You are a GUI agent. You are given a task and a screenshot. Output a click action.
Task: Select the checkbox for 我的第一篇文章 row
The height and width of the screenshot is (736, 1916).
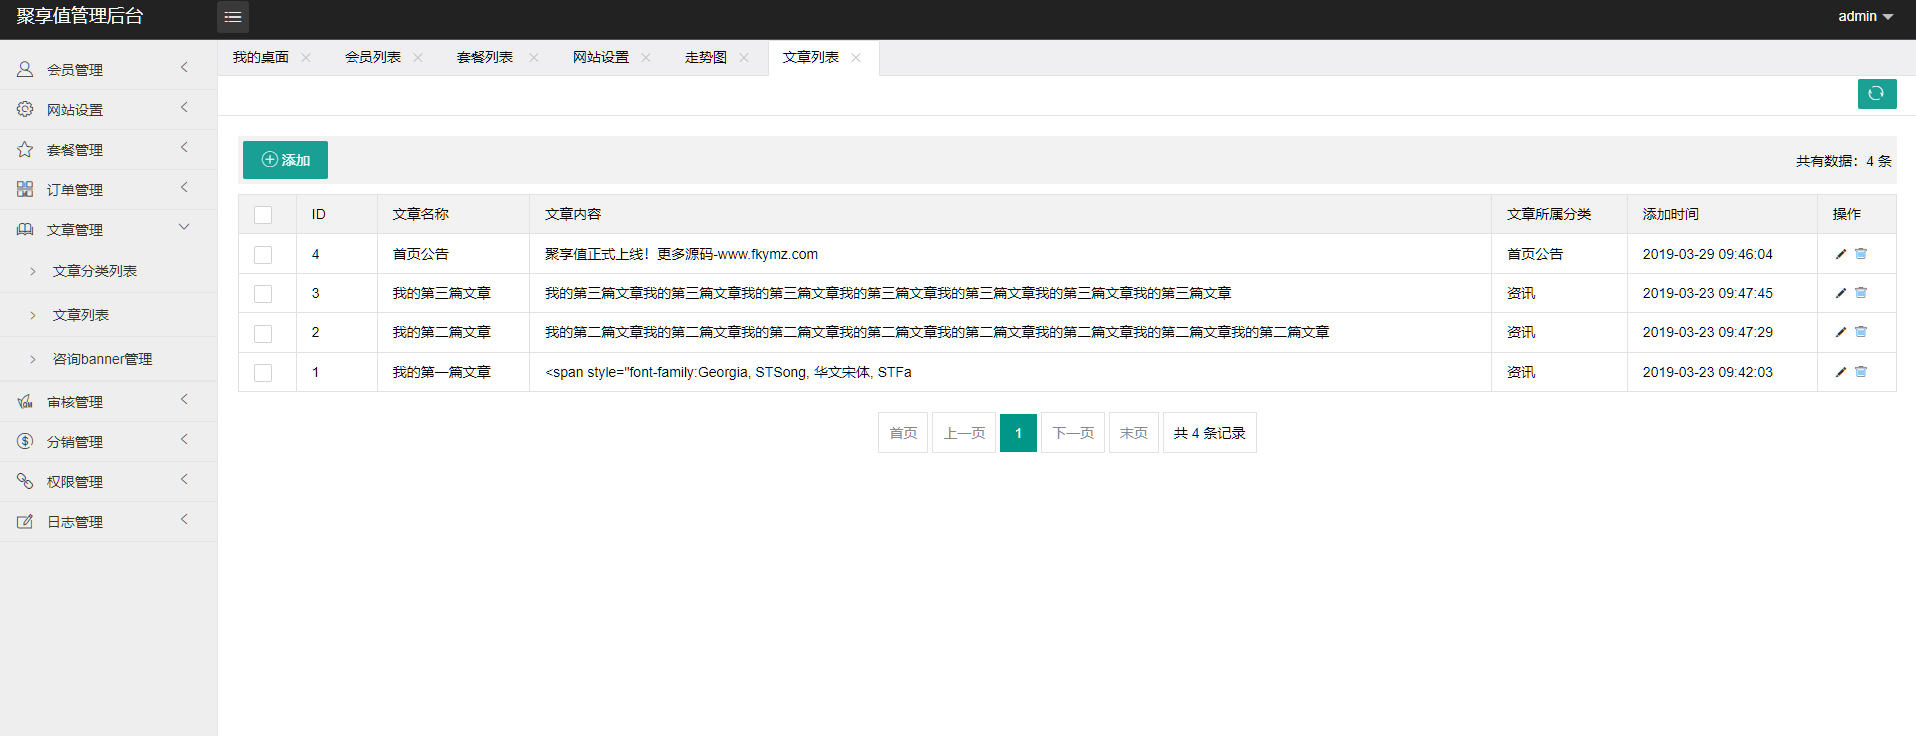263,373
